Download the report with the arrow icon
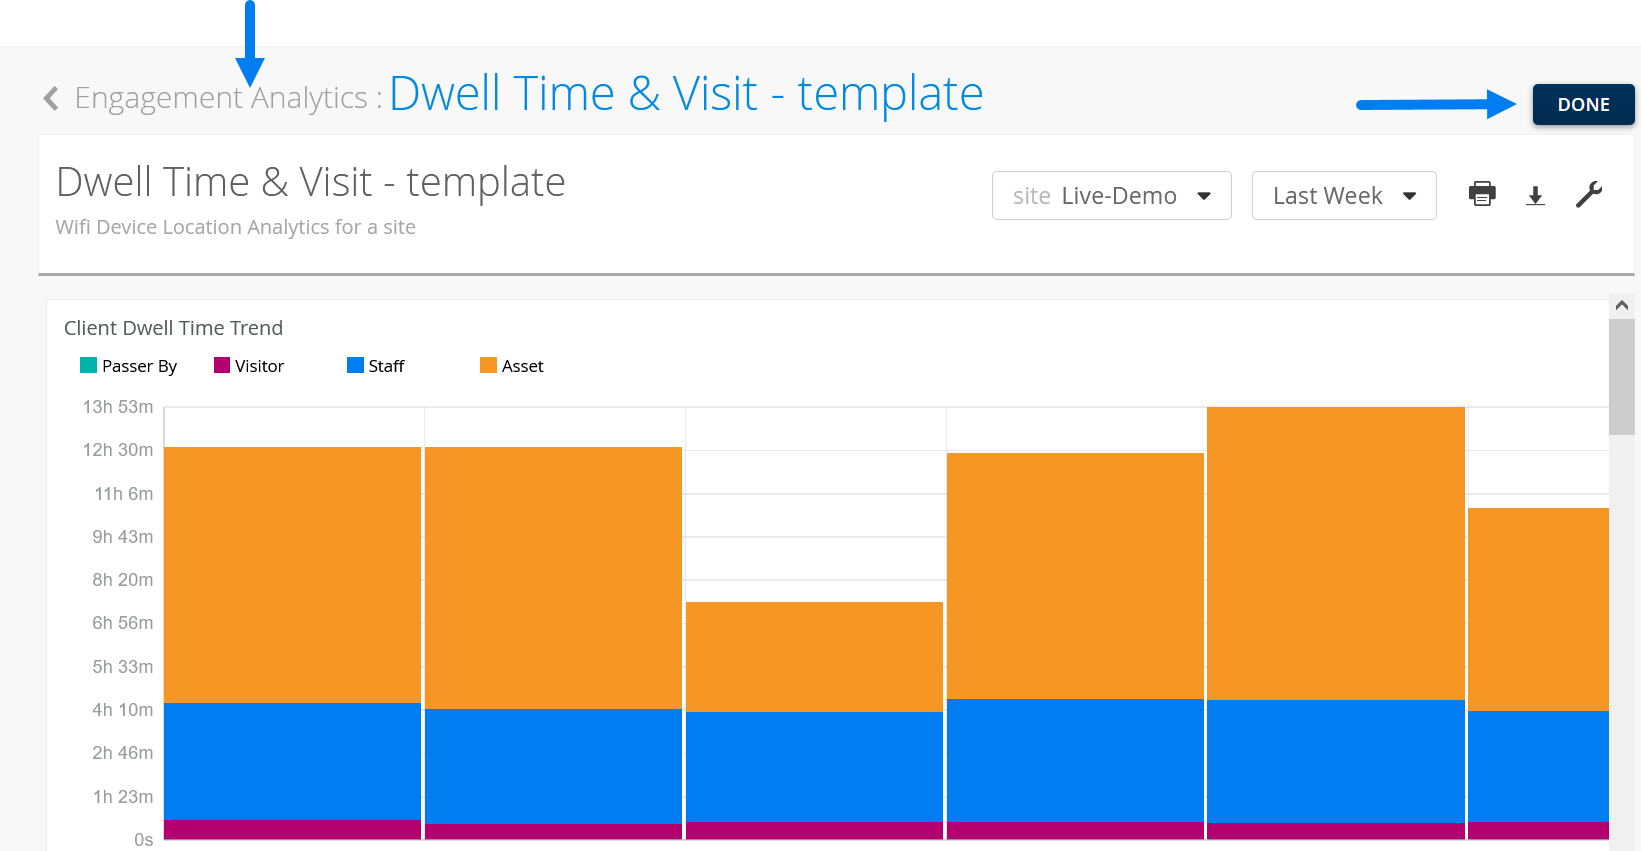This screenshot has height=851, width=1641. 1535,196
